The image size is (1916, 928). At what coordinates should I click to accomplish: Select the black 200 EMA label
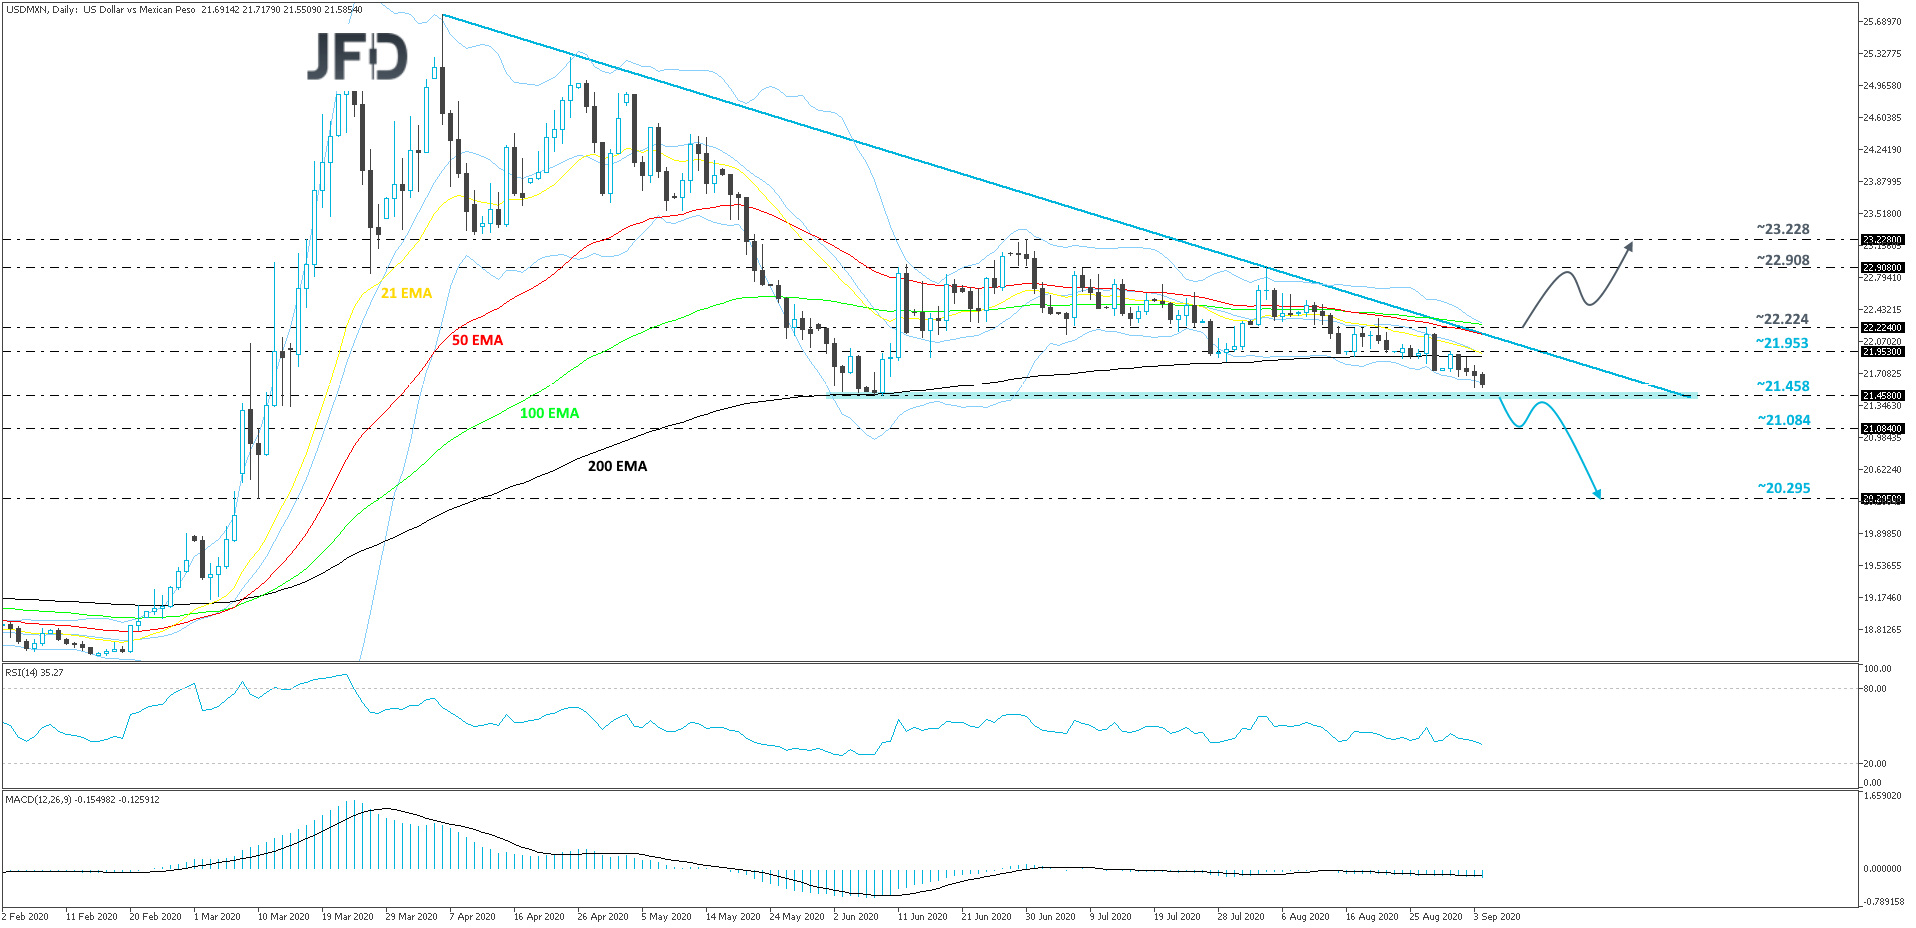click(x=617, y=466)
